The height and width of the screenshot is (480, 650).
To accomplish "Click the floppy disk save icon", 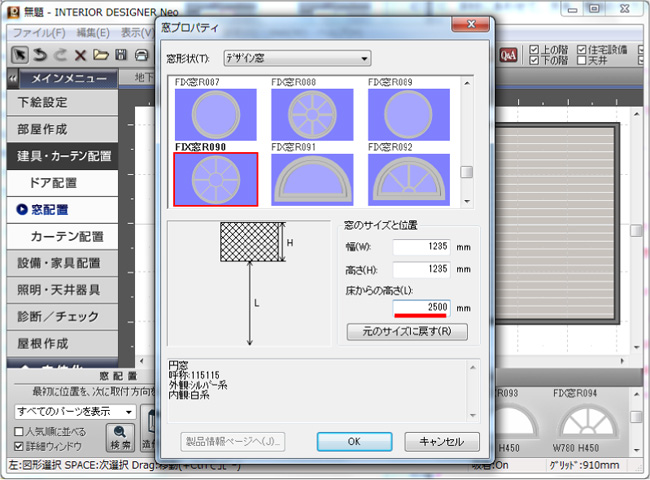I will [121, 55].
